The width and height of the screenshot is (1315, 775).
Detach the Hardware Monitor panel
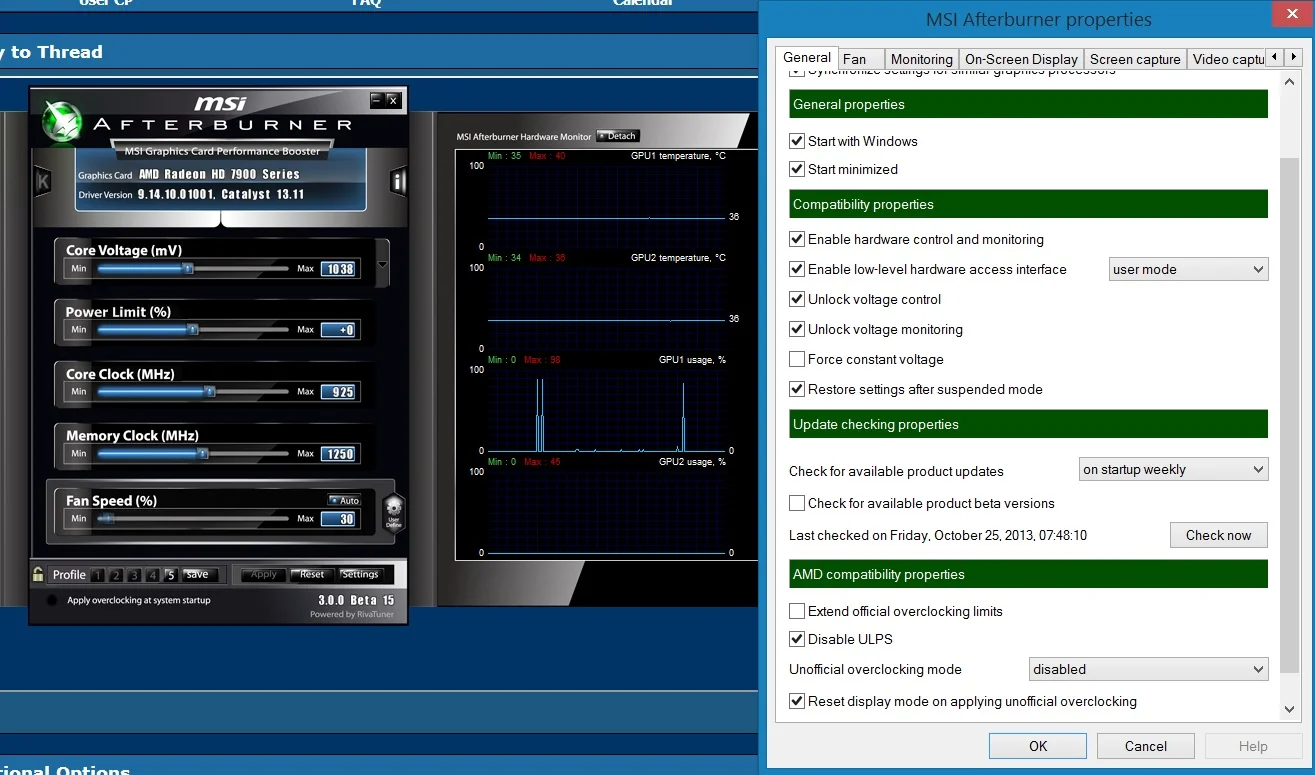click(617, 136)
